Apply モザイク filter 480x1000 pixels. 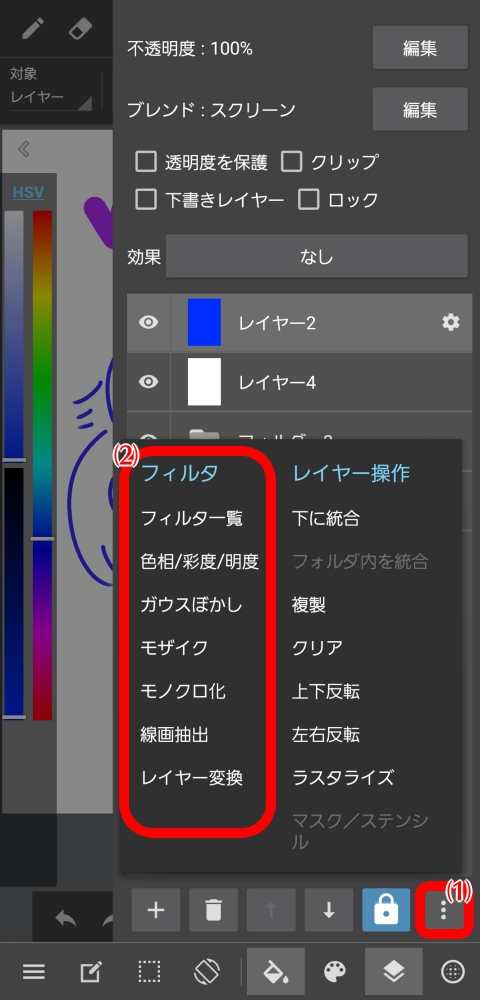174,648
